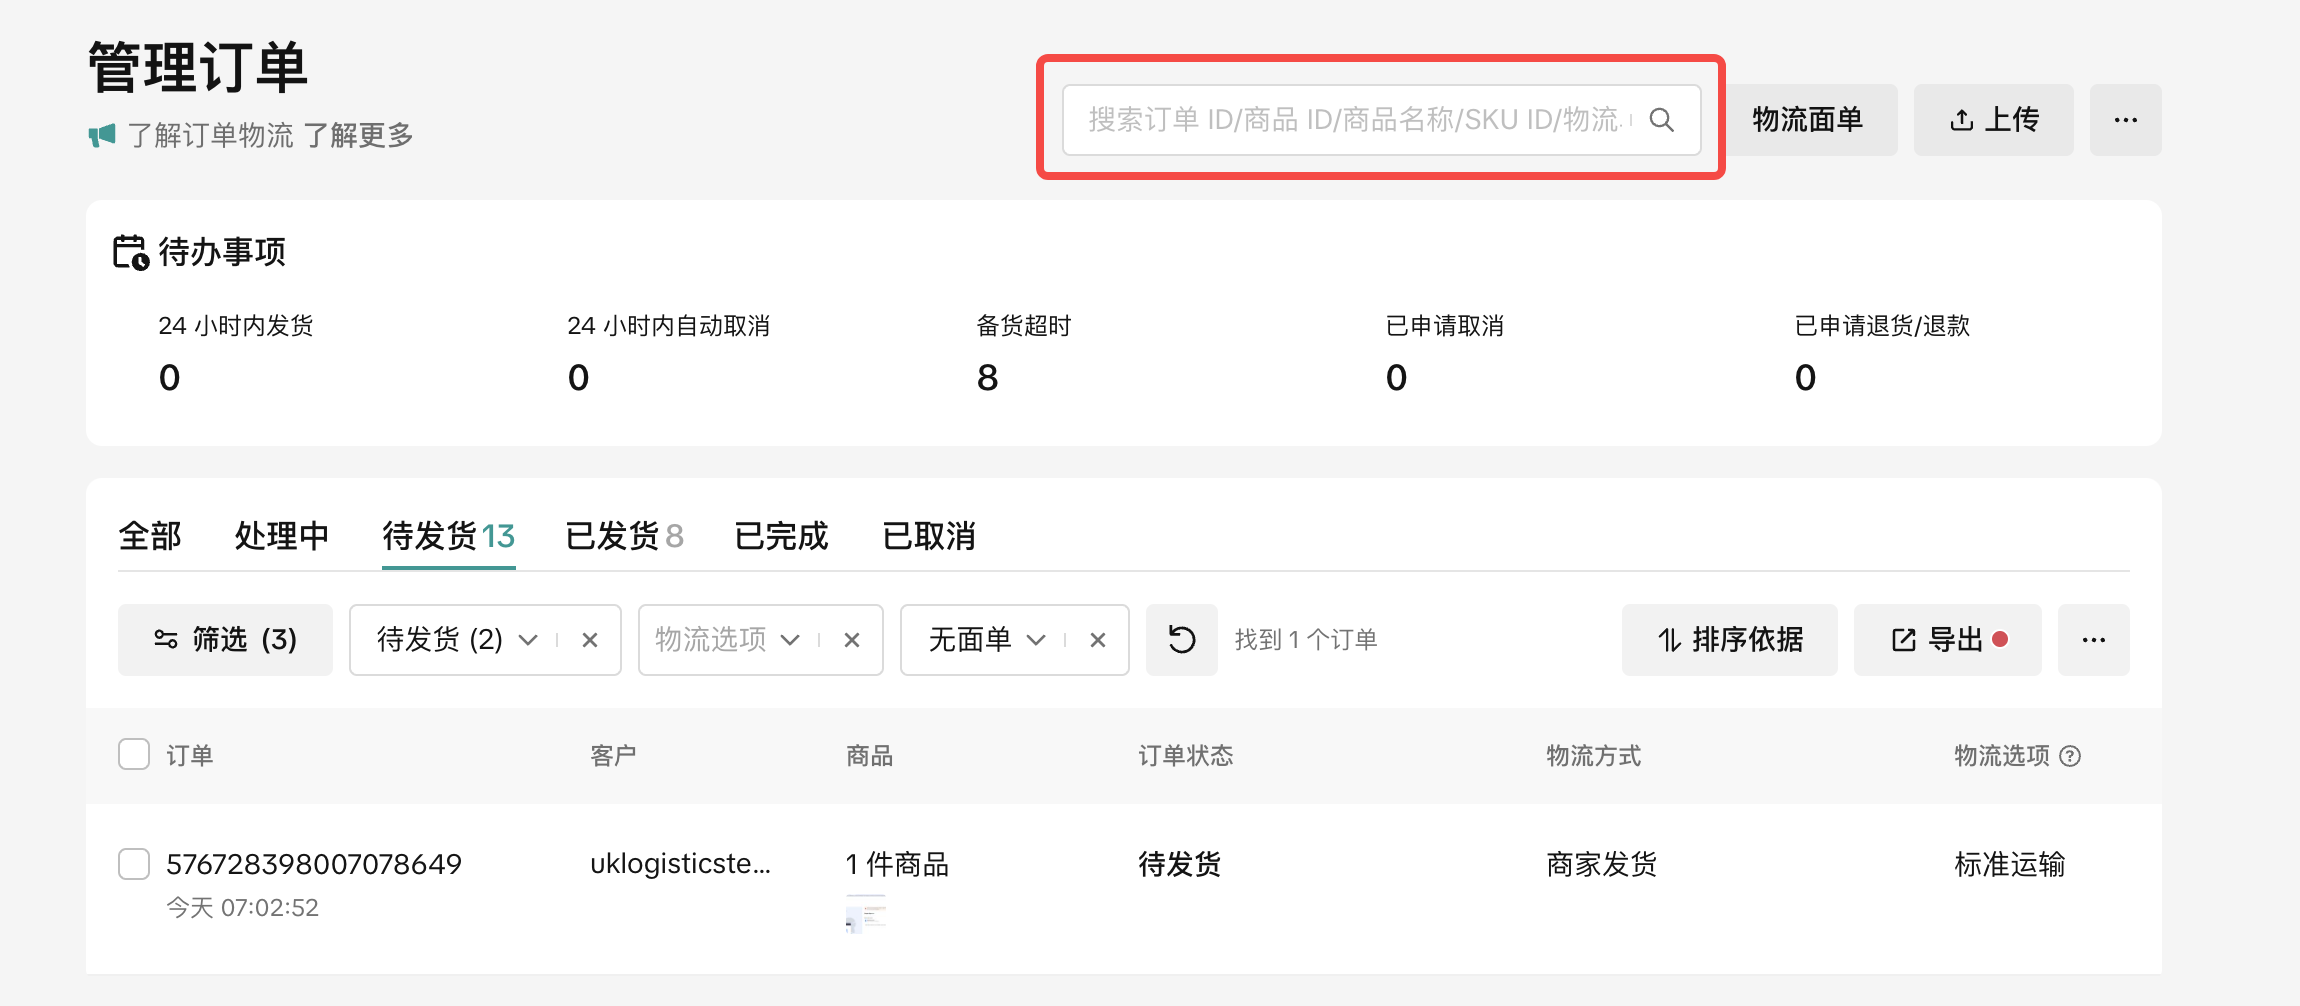
Task: Click the 物流面单 button
Action: [x=1807, y=120]
